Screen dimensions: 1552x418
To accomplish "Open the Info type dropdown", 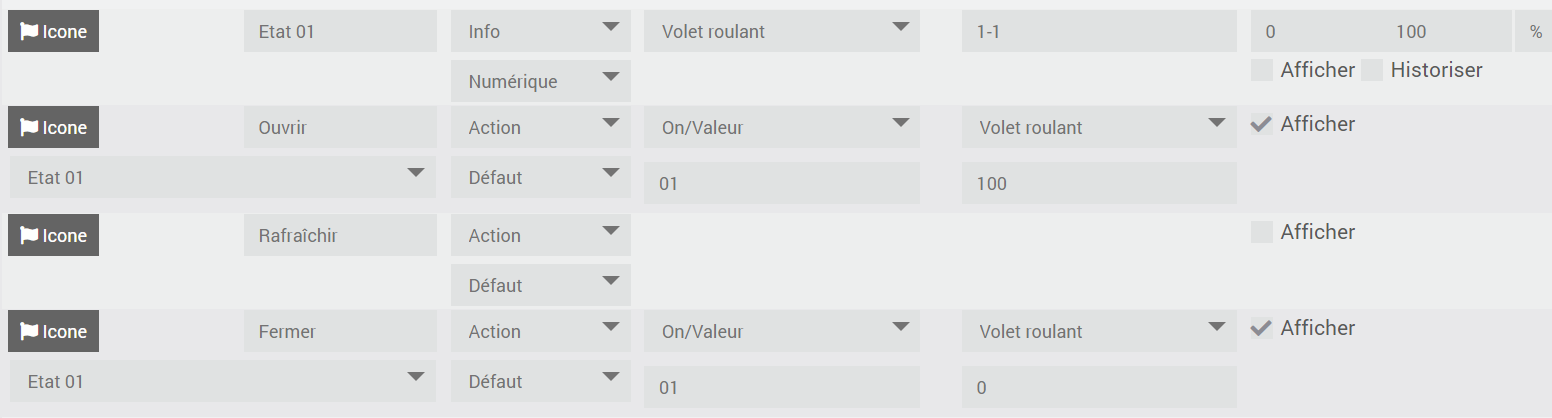I will click(x=540, y=32).
